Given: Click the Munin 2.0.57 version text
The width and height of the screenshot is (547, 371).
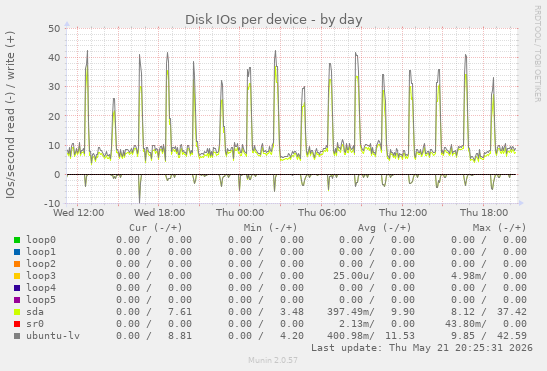Looking at the screenshot, I should click(x=273, y=360).
